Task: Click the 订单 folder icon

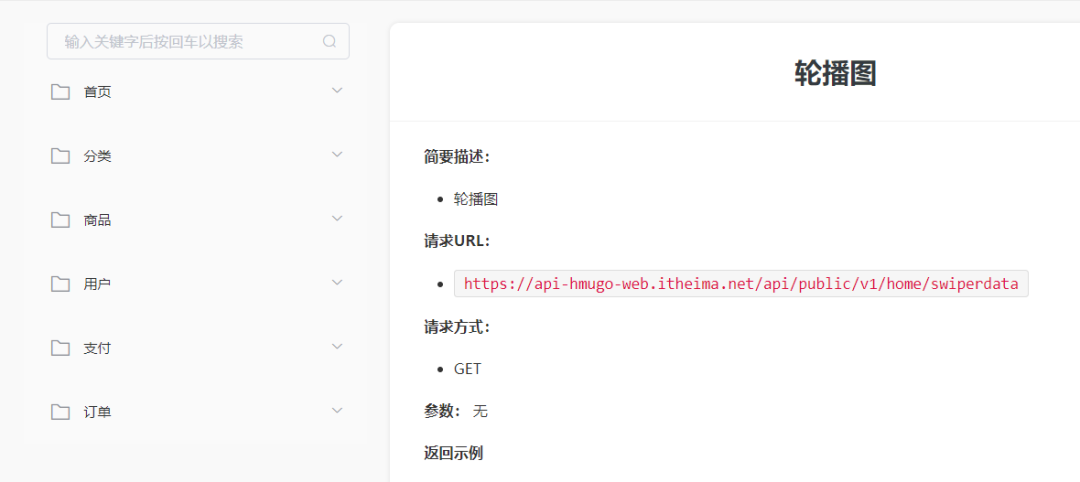Action: coord(61,412)
